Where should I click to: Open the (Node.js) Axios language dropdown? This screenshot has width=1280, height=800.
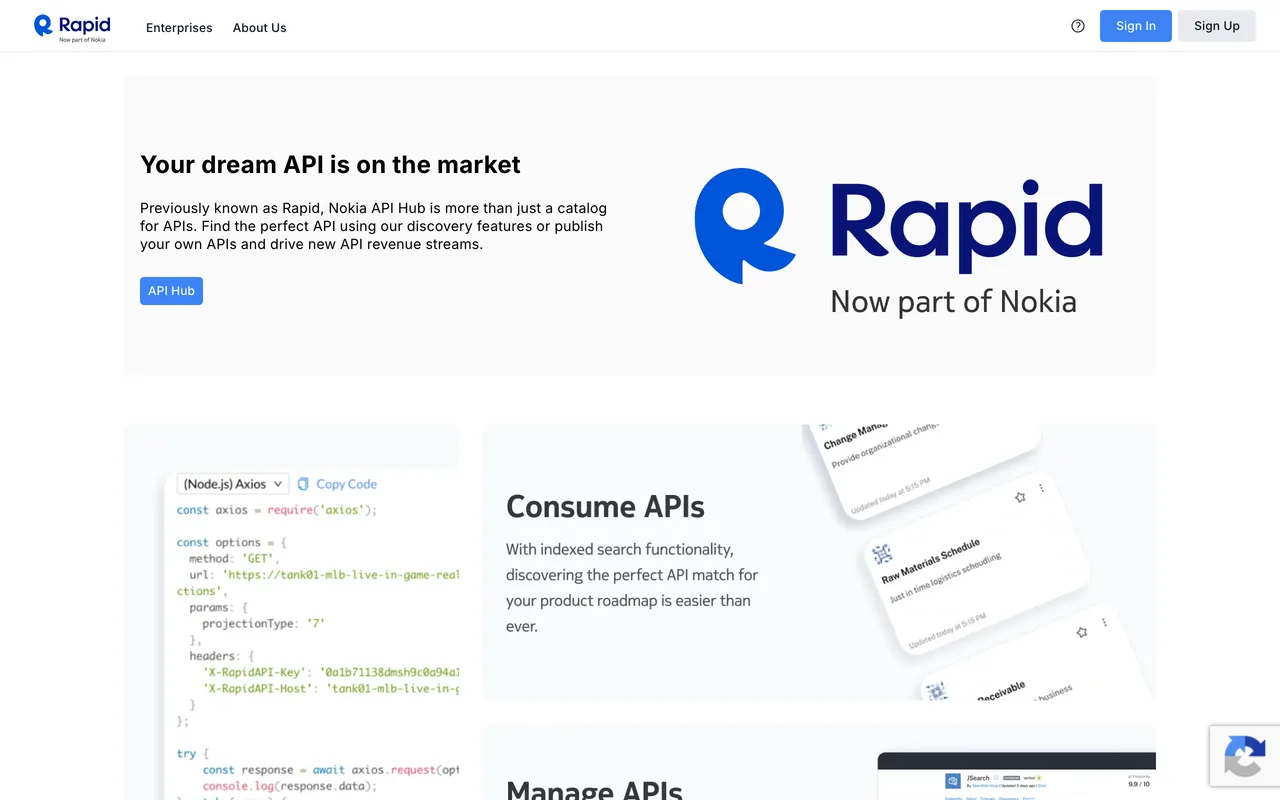(233, 484)
